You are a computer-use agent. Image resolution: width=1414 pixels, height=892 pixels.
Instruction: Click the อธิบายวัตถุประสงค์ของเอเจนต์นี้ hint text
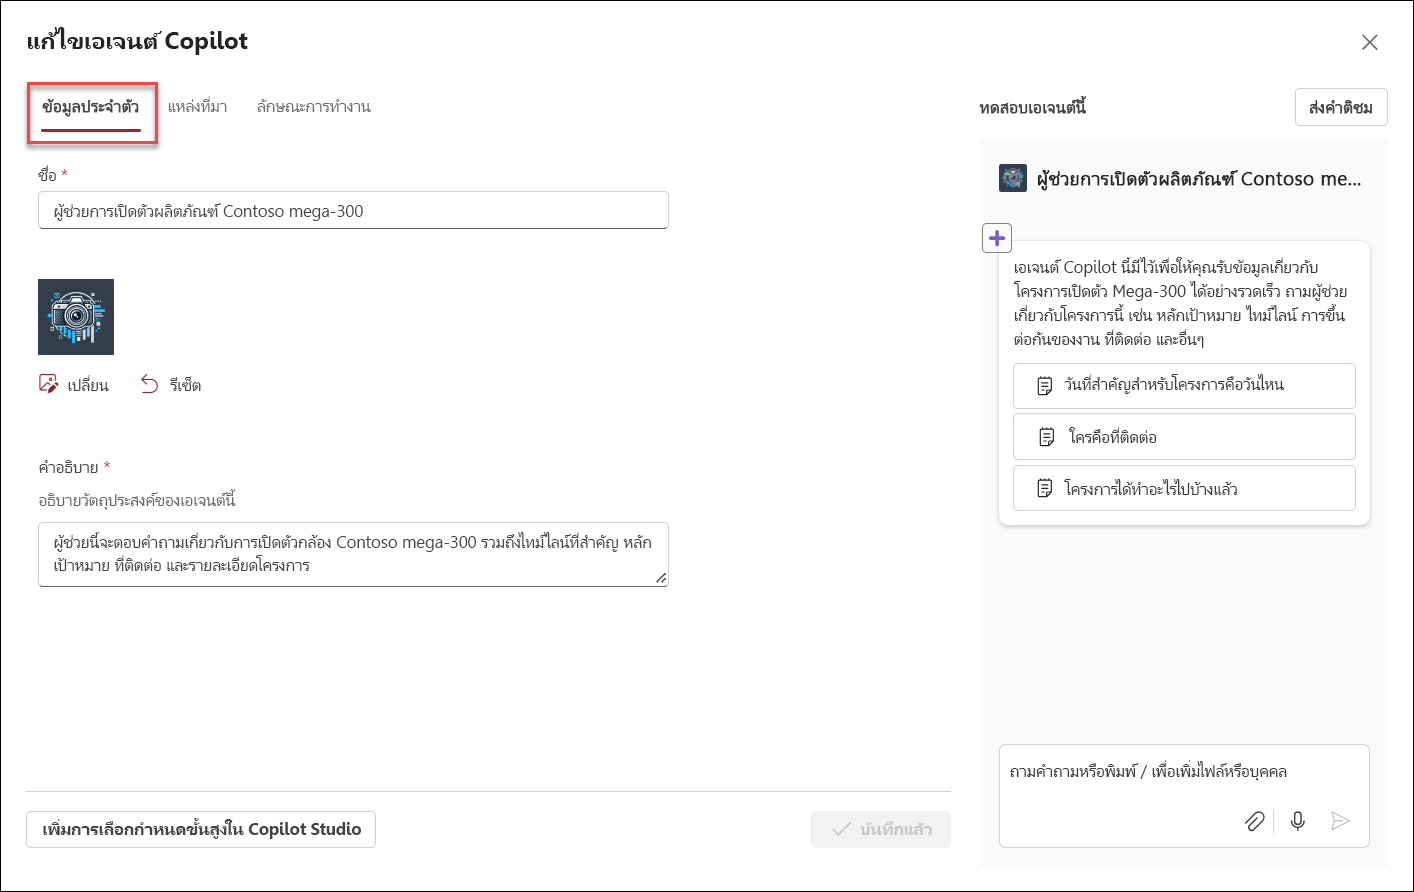point(137,500)
